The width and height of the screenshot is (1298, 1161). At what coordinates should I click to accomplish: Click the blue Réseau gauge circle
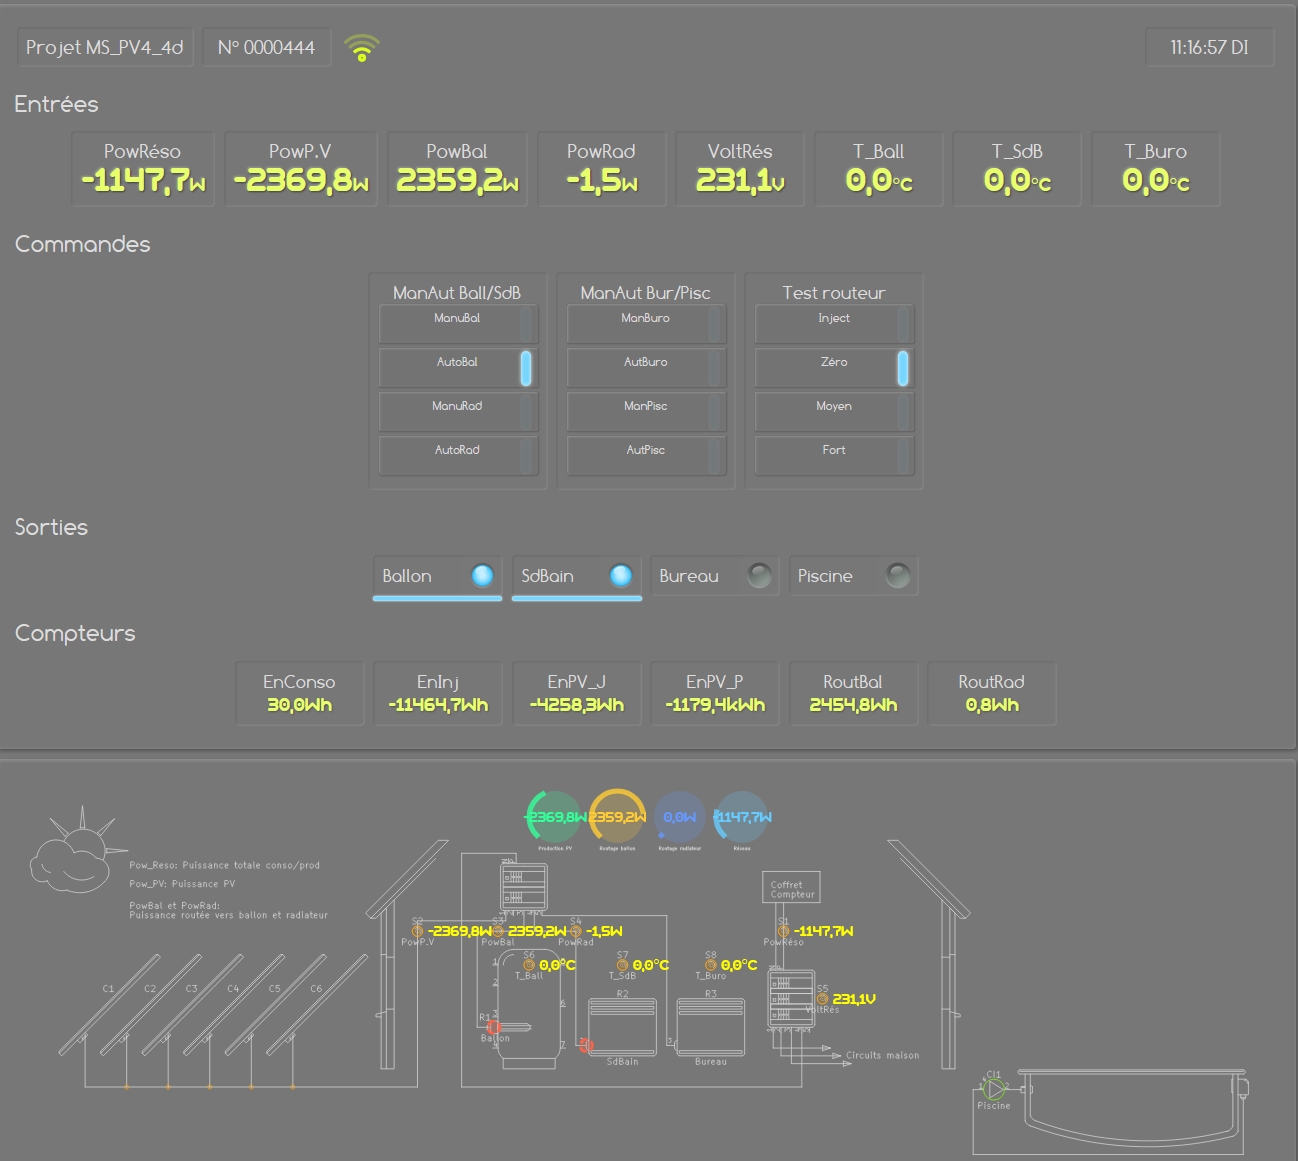pos(742,817)
